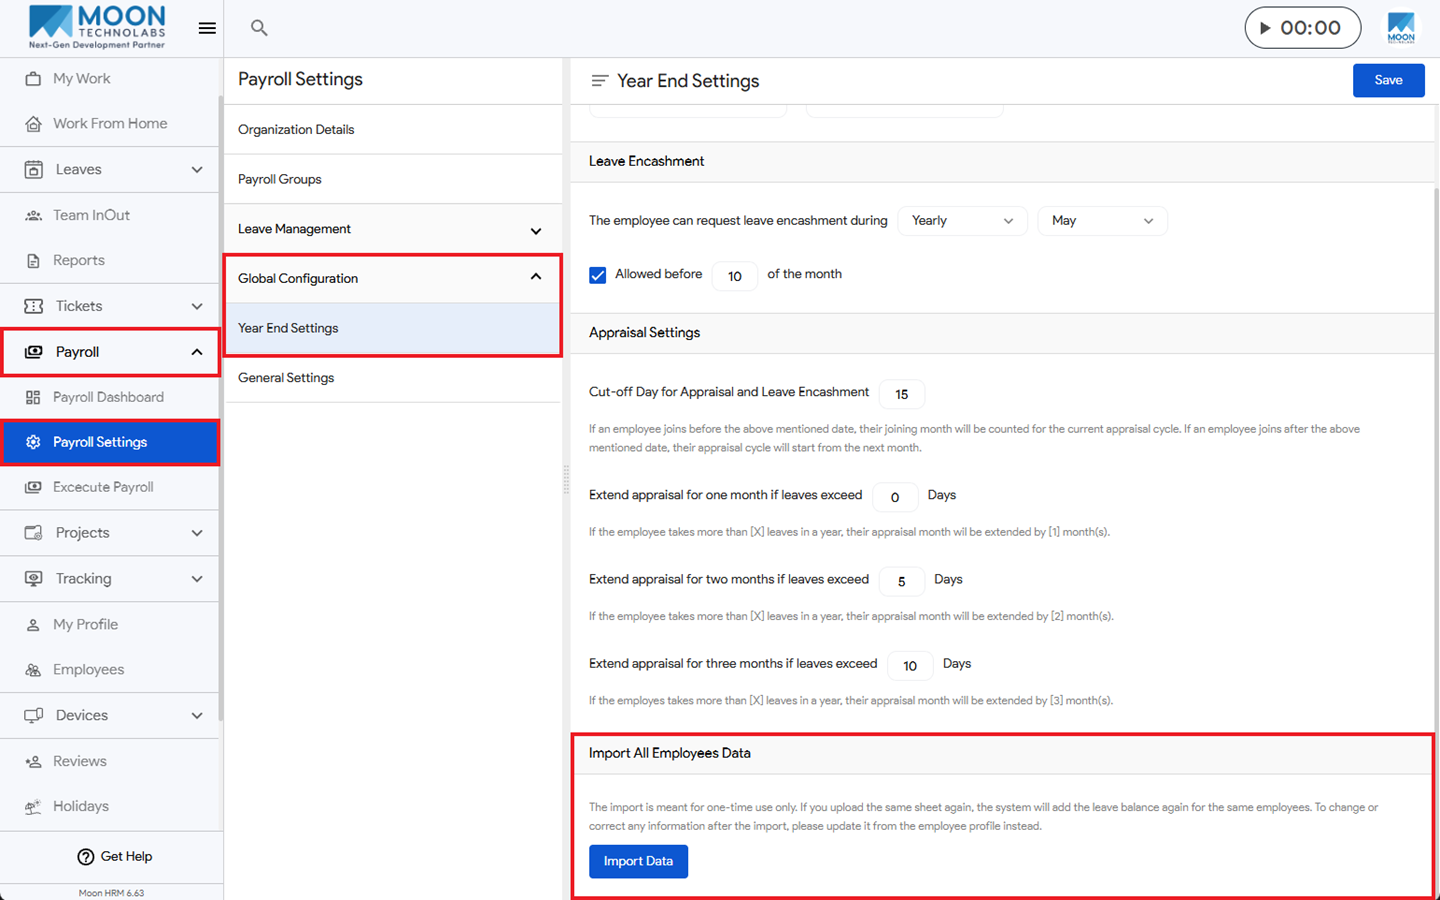The width and height of the screenshot is (1440, 900).
Task: Click the Reviews icon in sidebar
Action: [x=33, y=762]
